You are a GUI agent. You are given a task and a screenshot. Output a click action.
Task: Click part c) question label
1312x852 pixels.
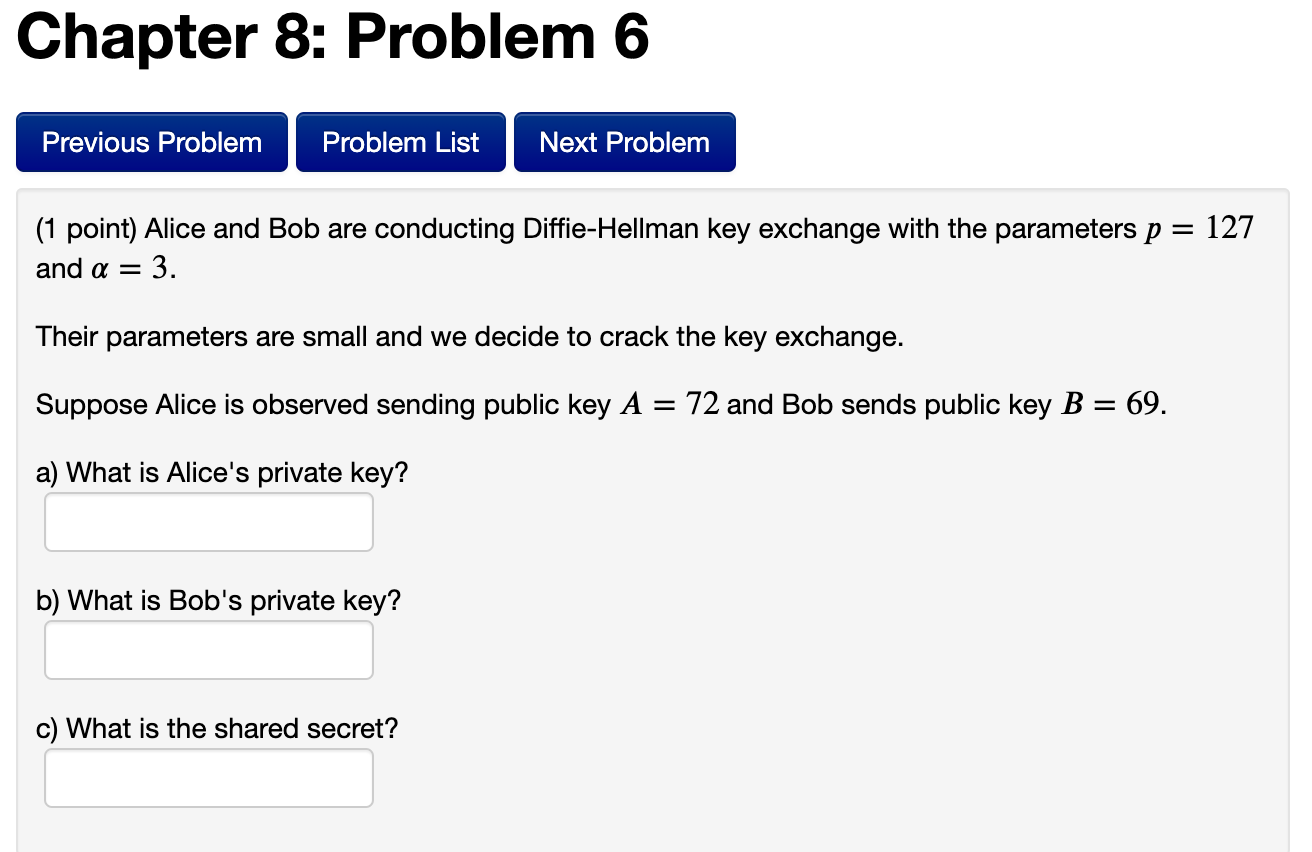tap(216, 728)
